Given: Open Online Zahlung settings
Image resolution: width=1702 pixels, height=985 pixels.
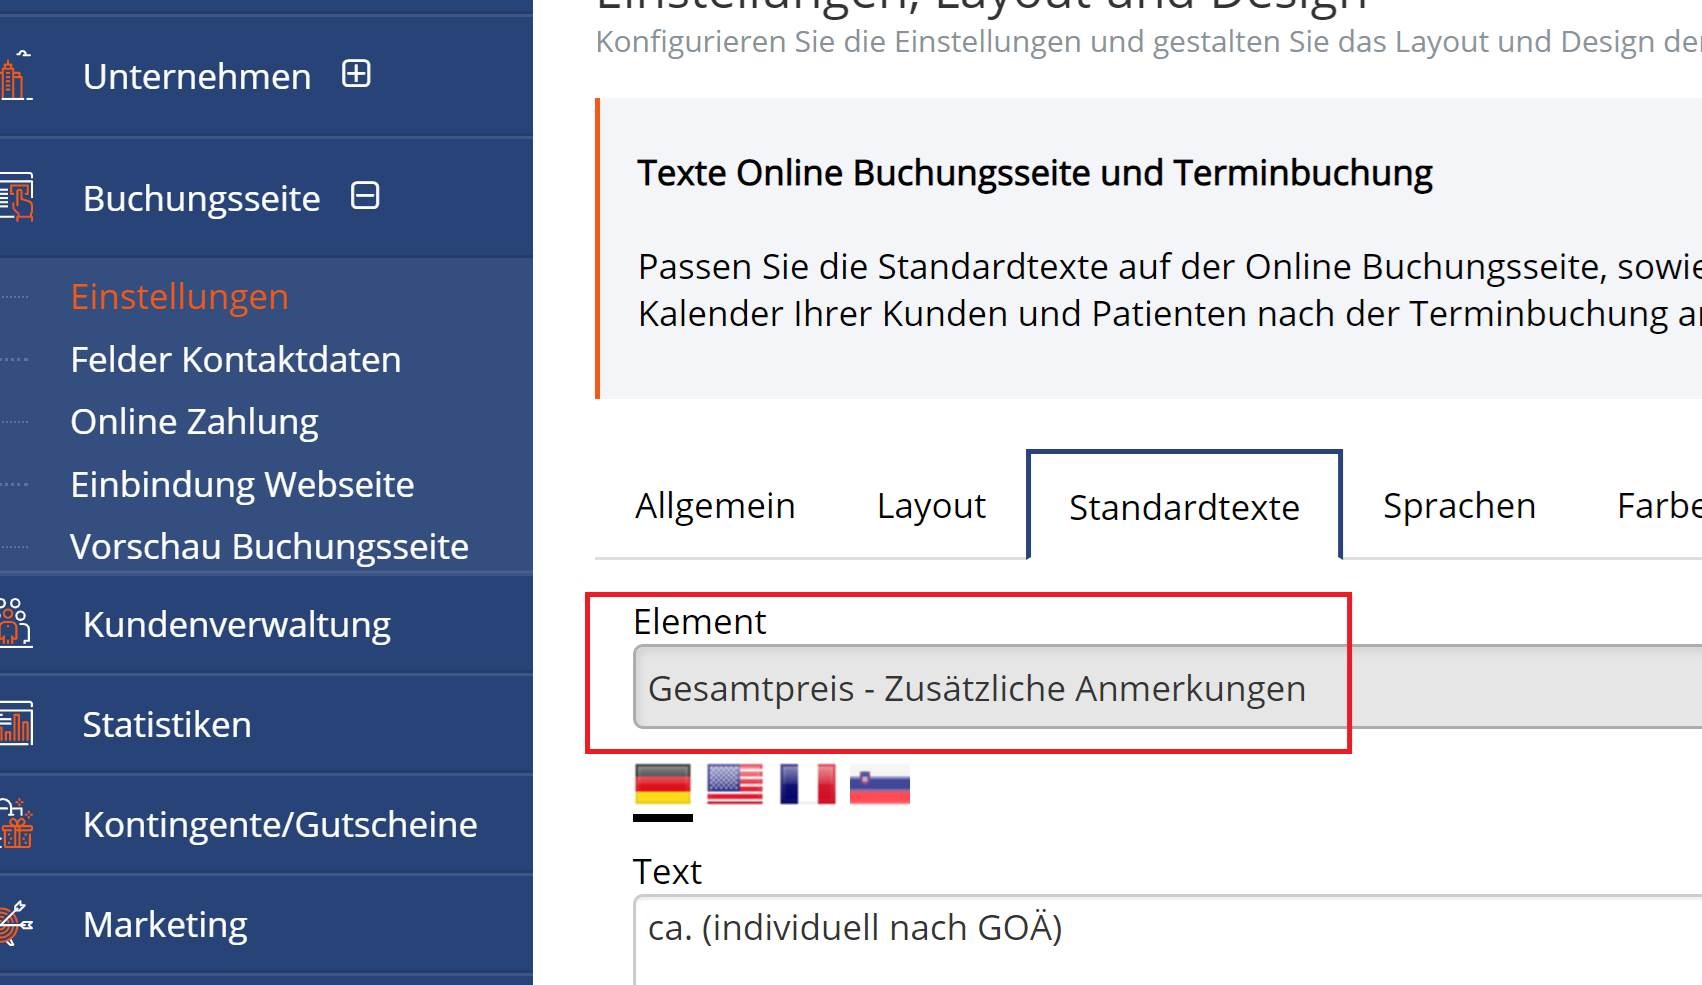Looking at the screenshot, I should [194, 422].
